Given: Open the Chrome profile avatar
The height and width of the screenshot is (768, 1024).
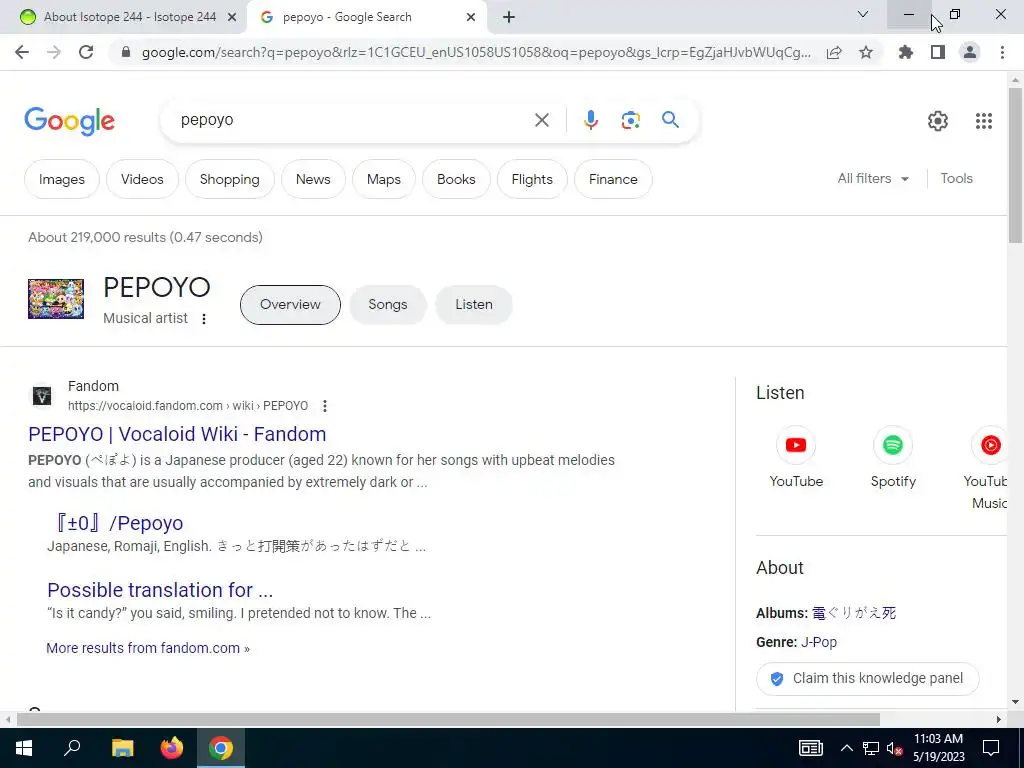Looking at the screenshot, I should 970,52.
